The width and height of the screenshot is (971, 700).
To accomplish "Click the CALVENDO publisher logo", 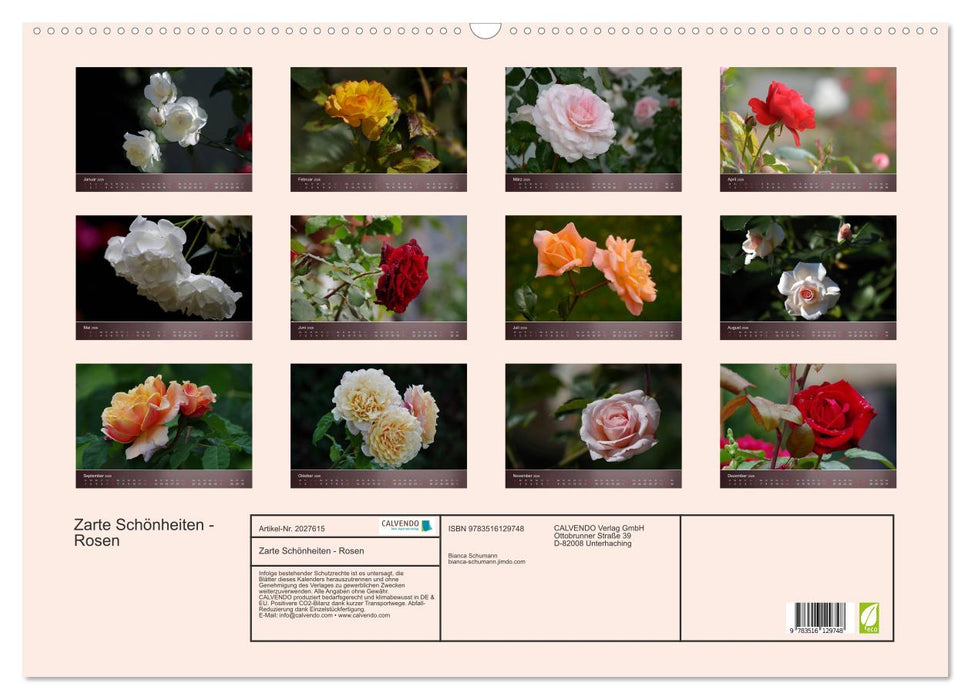I will tap(408, 525).
